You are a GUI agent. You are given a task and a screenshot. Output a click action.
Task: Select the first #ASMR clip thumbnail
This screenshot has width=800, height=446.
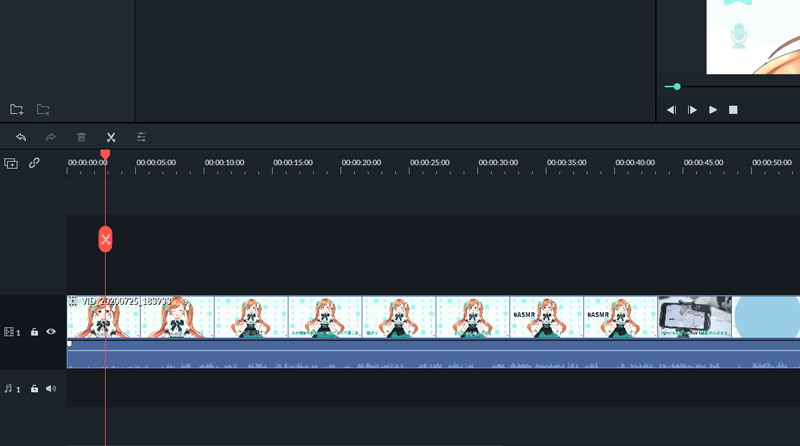tap(546, 317)
